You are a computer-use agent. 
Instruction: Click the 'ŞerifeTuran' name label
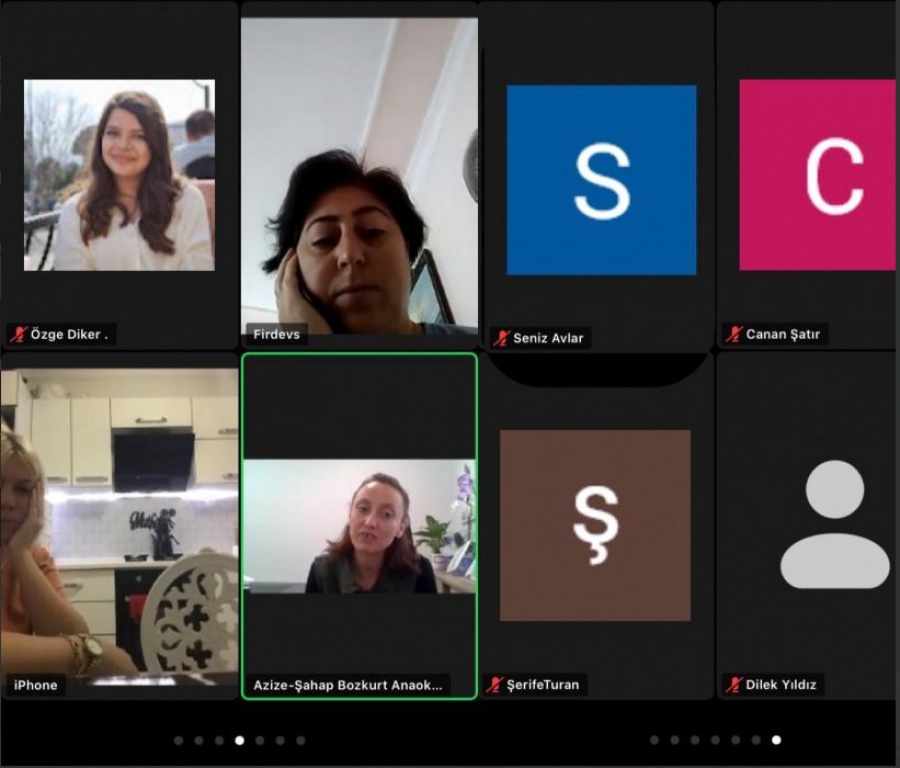(x=543, y=684)
